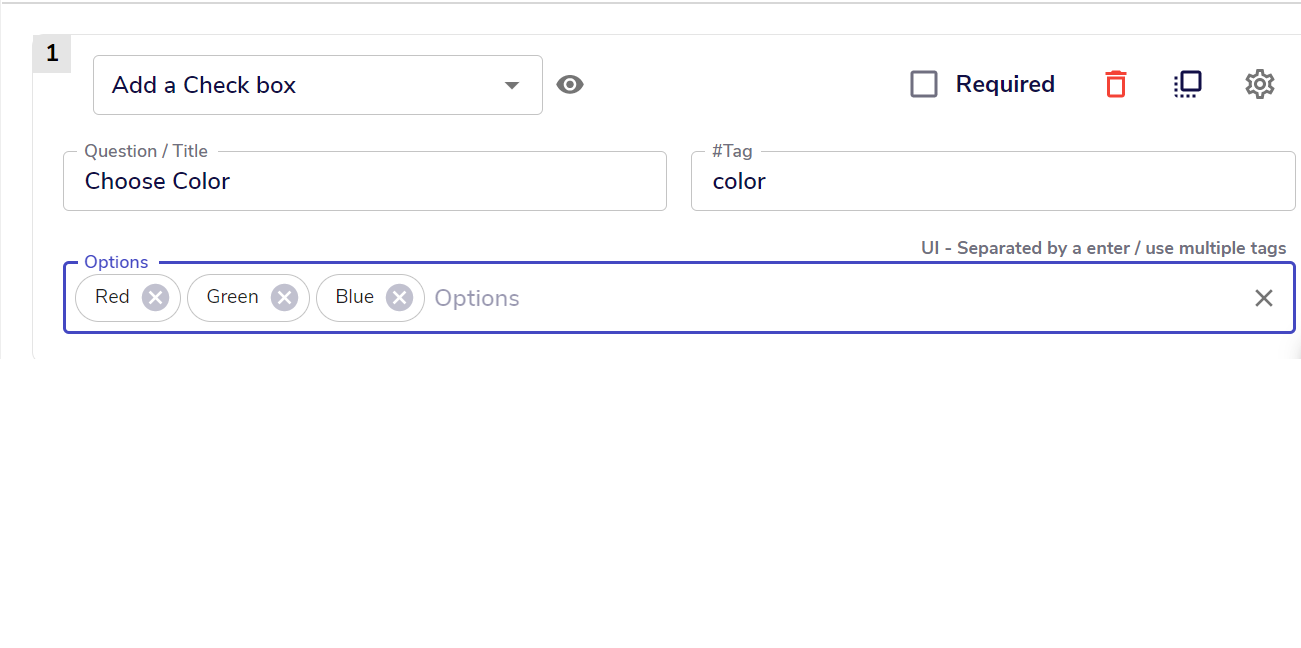Image resolution: width=1301 pixels, height=648 pixels.
Task: Remove the Red option tag
Action: tap(155, 298)
